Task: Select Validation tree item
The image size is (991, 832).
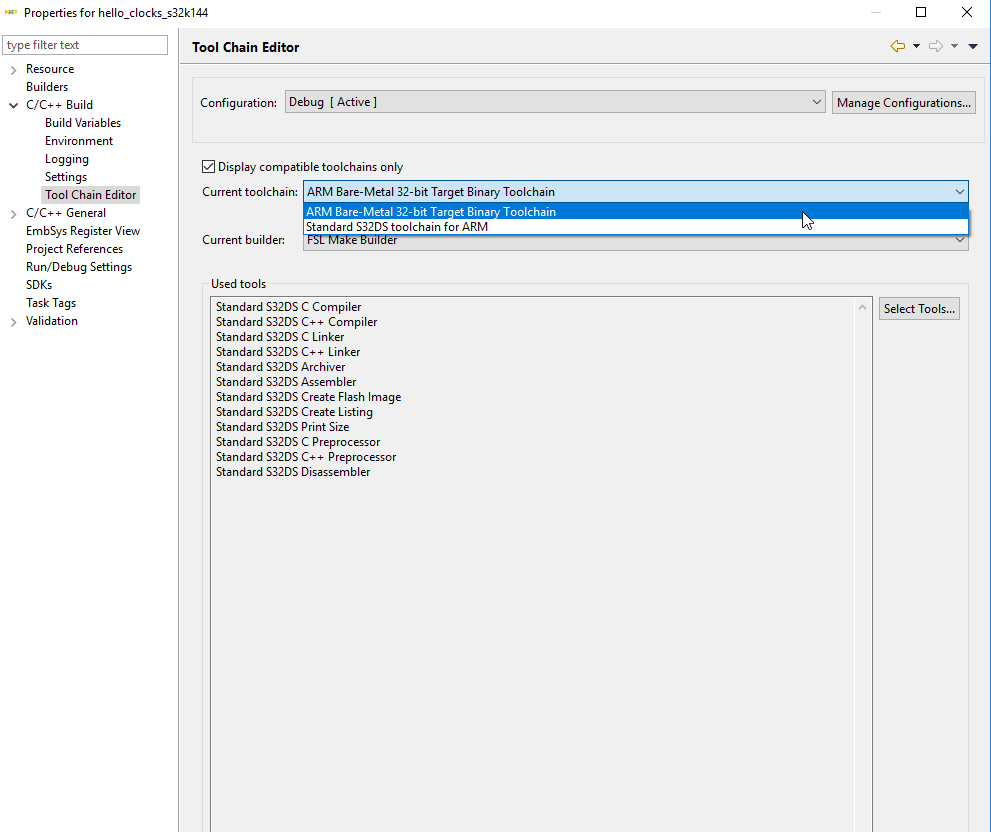Action: [52, 321]
